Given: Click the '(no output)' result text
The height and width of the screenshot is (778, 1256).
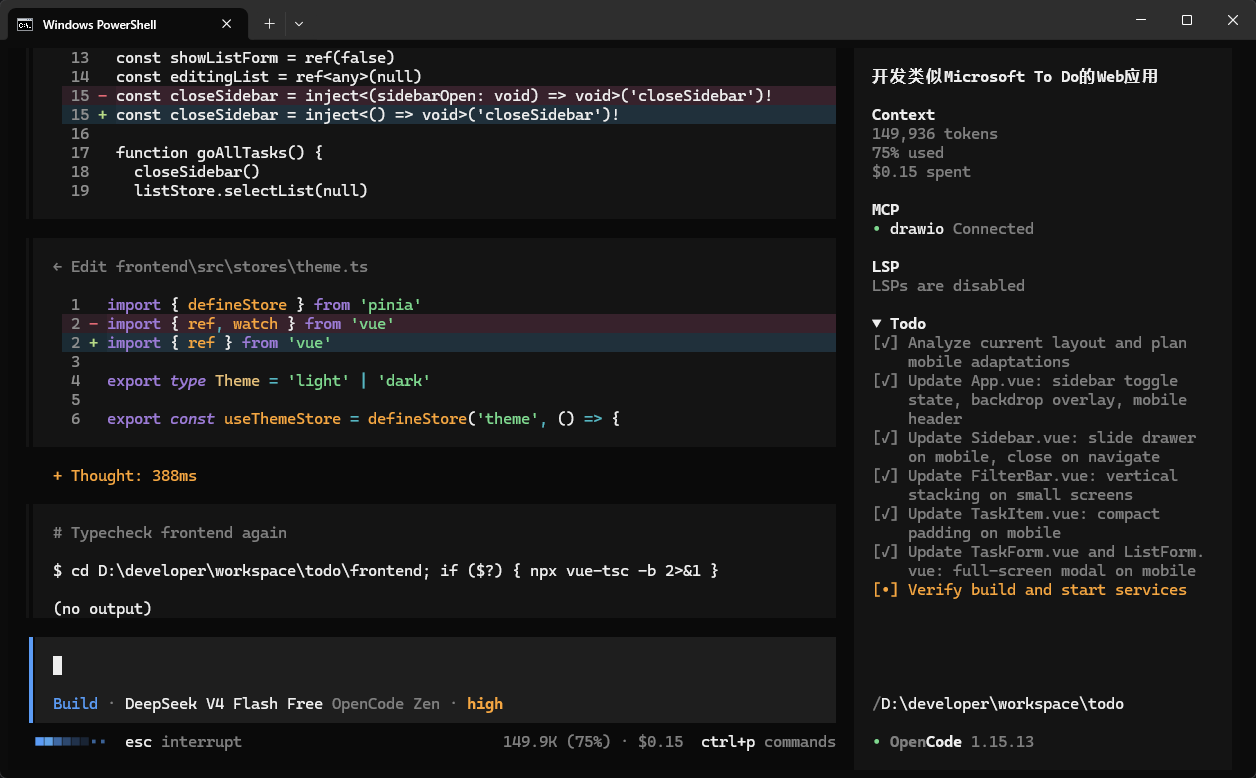Looking at the screenshot, I should (102, 609).
